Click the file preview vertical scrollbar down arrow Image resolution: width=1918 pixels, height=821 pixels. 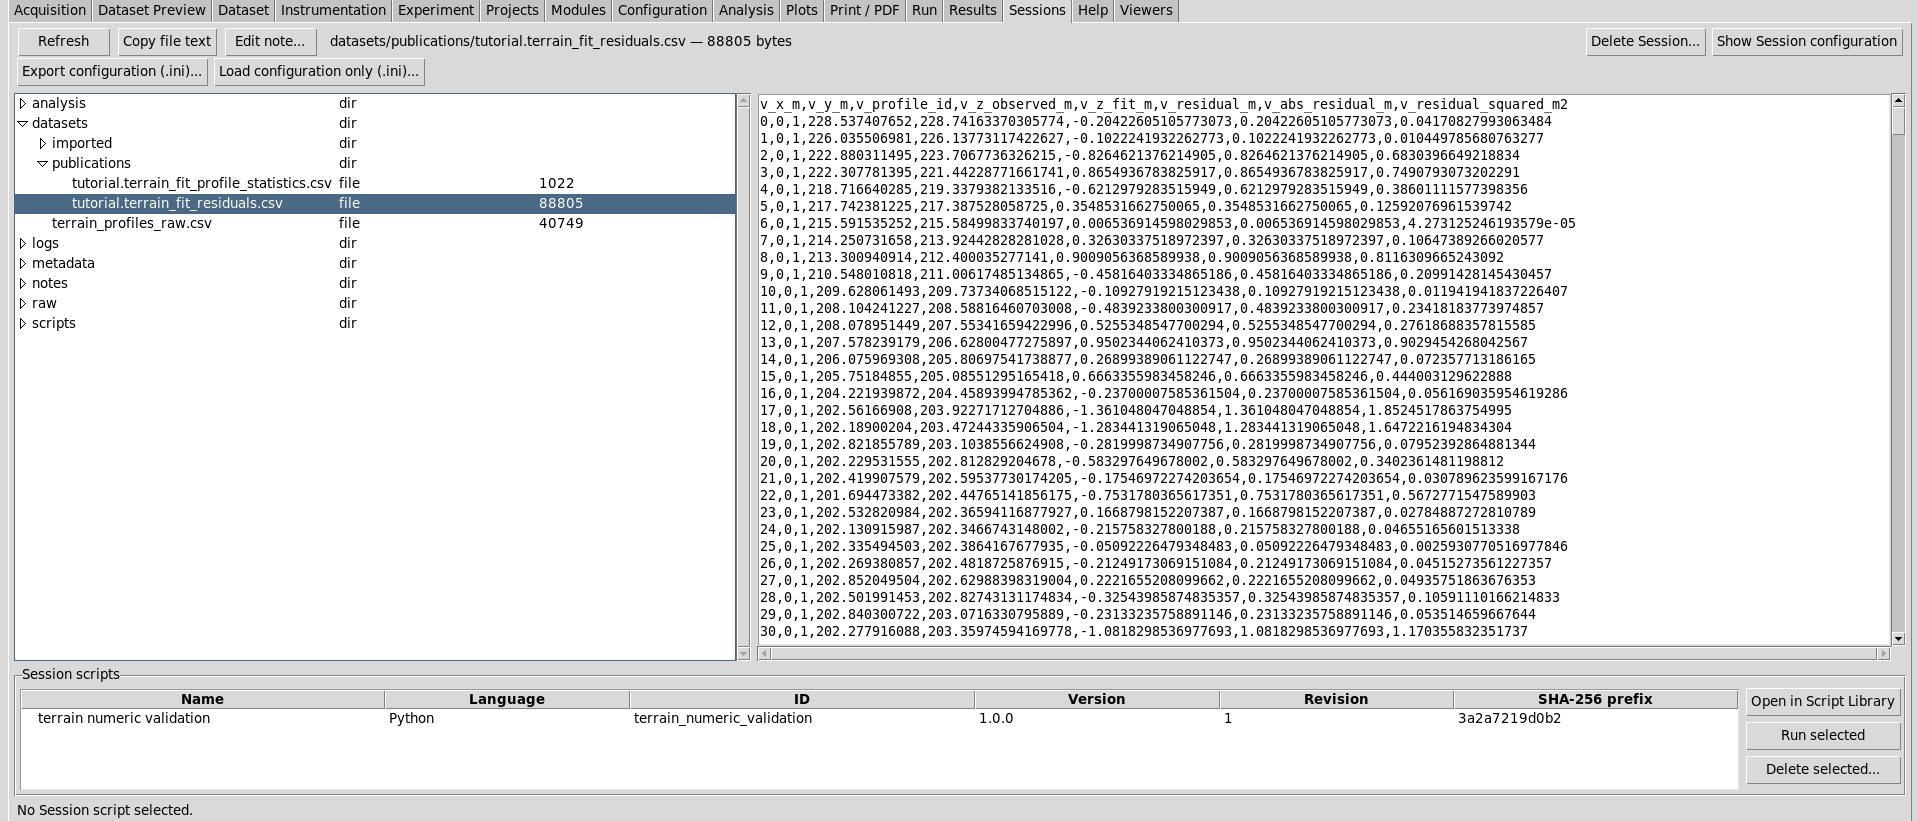pyautogui.click(x=1898, y=639)
